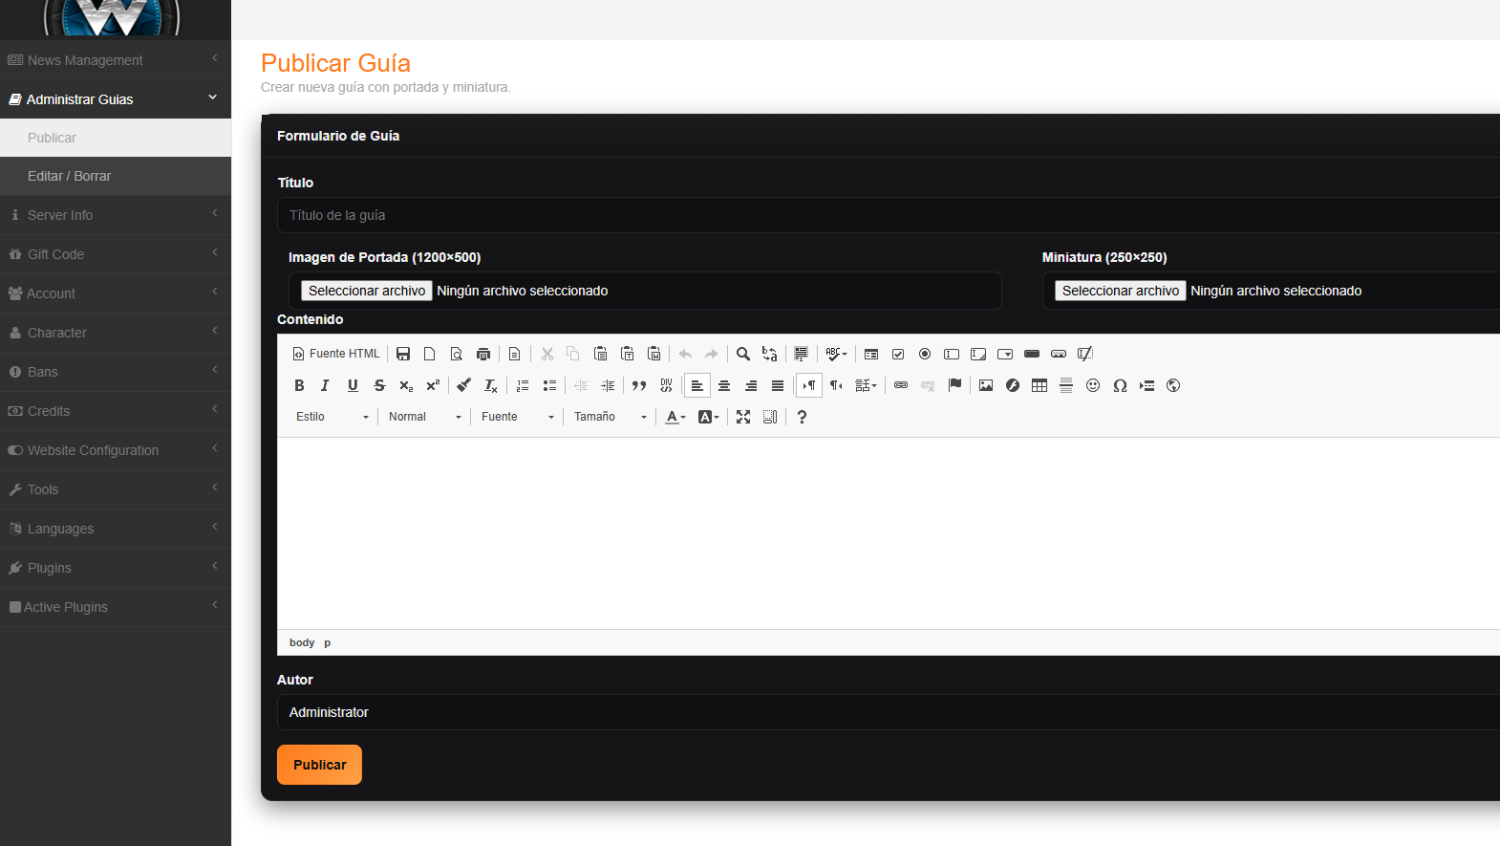The image size is (1500, 846).
Task: Maximize the content editor
Action: [743, 417]
